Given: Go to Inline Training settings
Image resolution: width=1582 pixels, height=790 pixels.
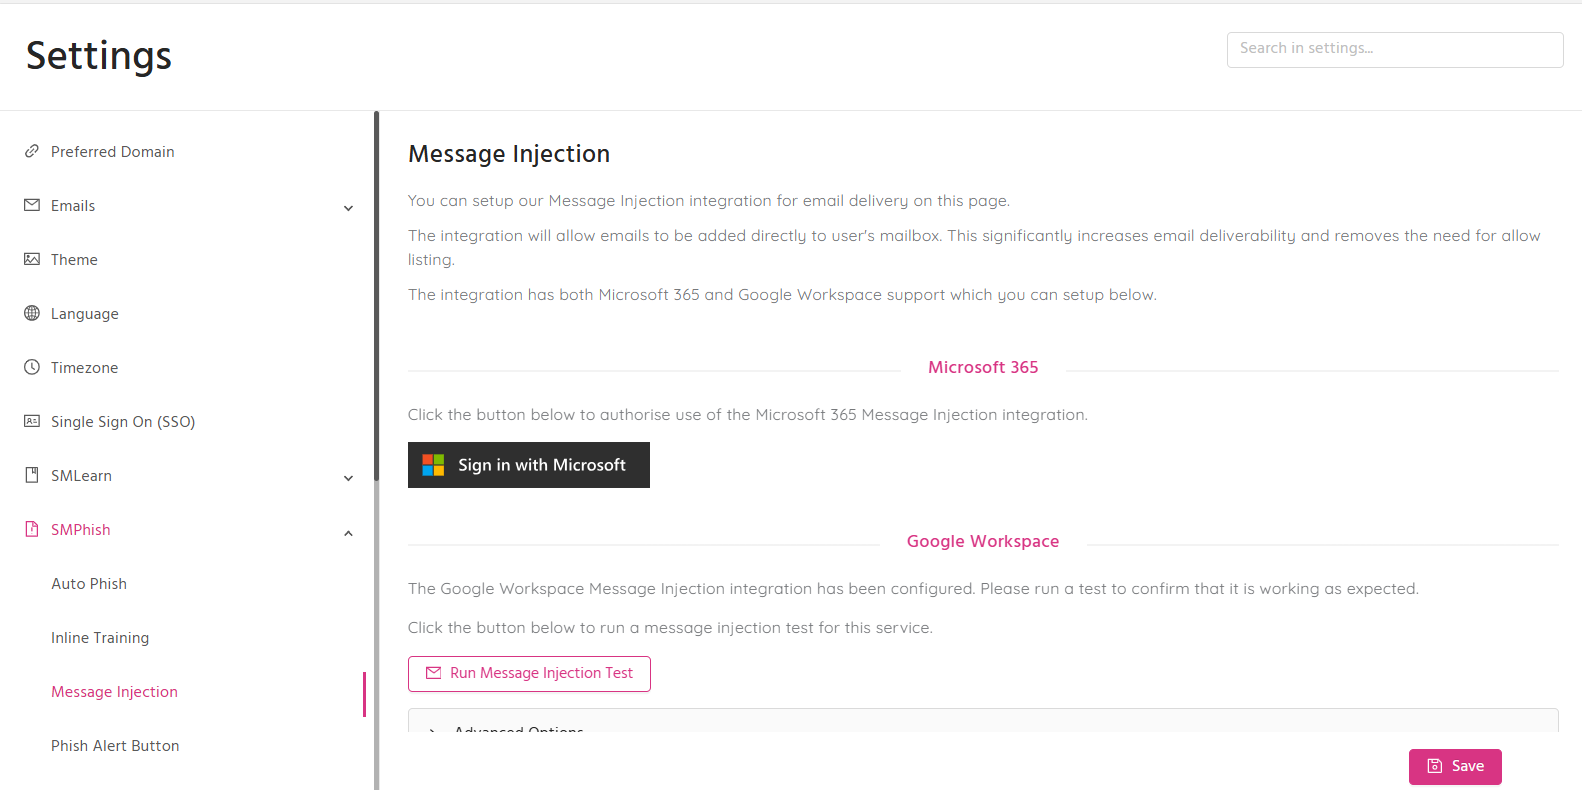Looking at the screenshot, I should pyautogui.click(x=100, y=638).
